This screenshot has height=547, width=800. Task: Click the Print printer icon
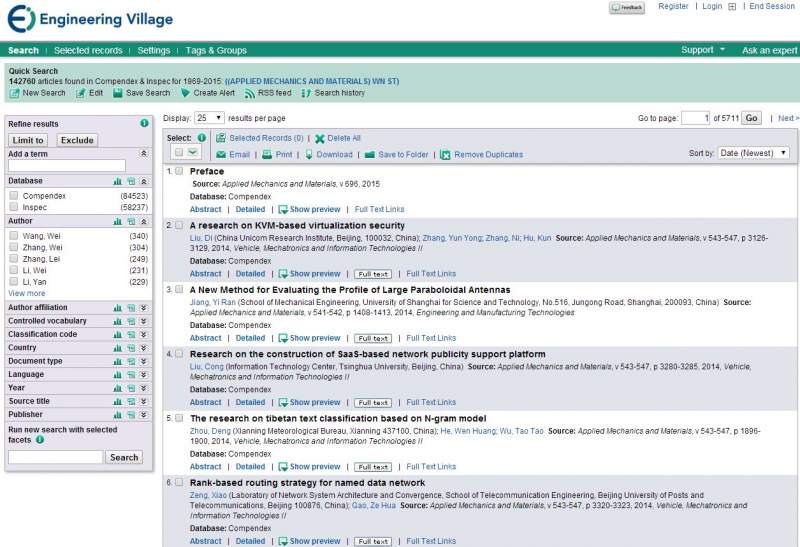tap(267, 155)
